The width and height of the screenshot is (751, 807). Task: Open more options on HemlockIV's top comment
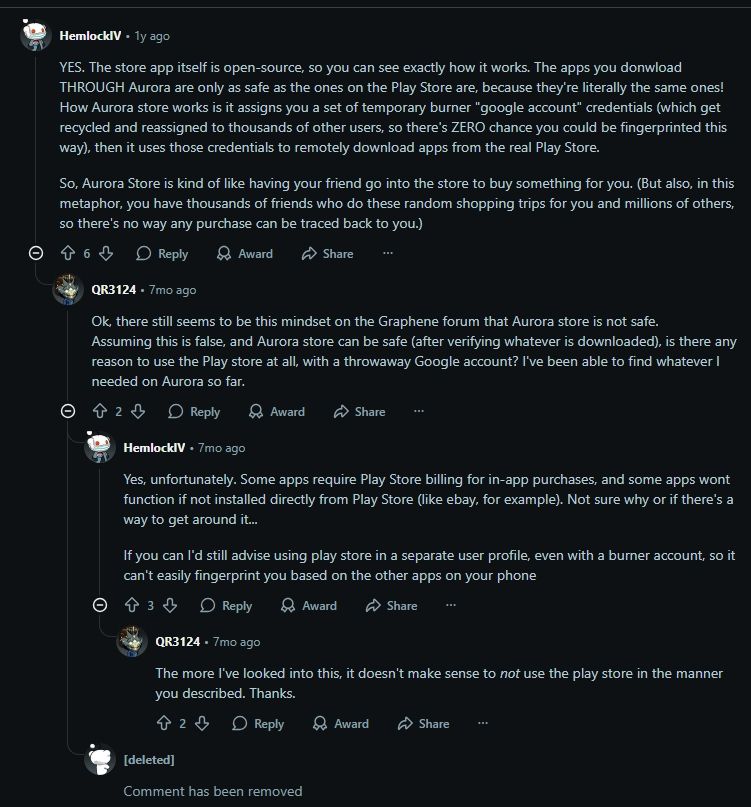click(388, 254)
